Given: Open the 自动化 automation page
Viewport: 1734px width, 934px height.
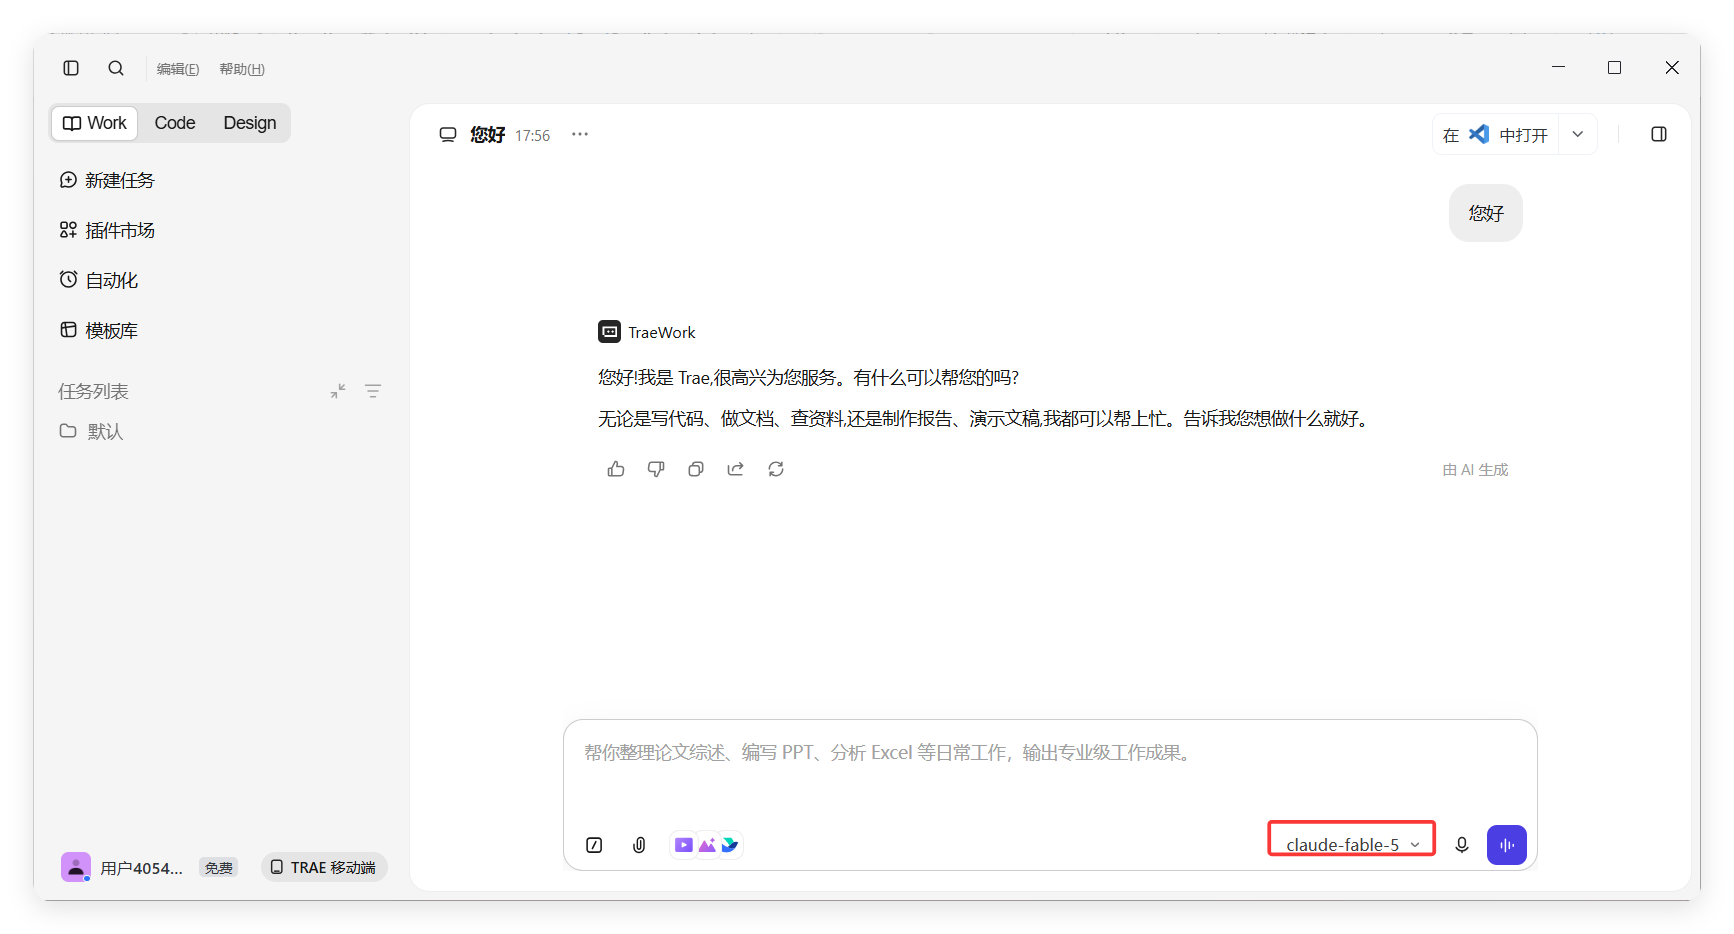Looking at the screenshot, I should [x=99, y=280].
